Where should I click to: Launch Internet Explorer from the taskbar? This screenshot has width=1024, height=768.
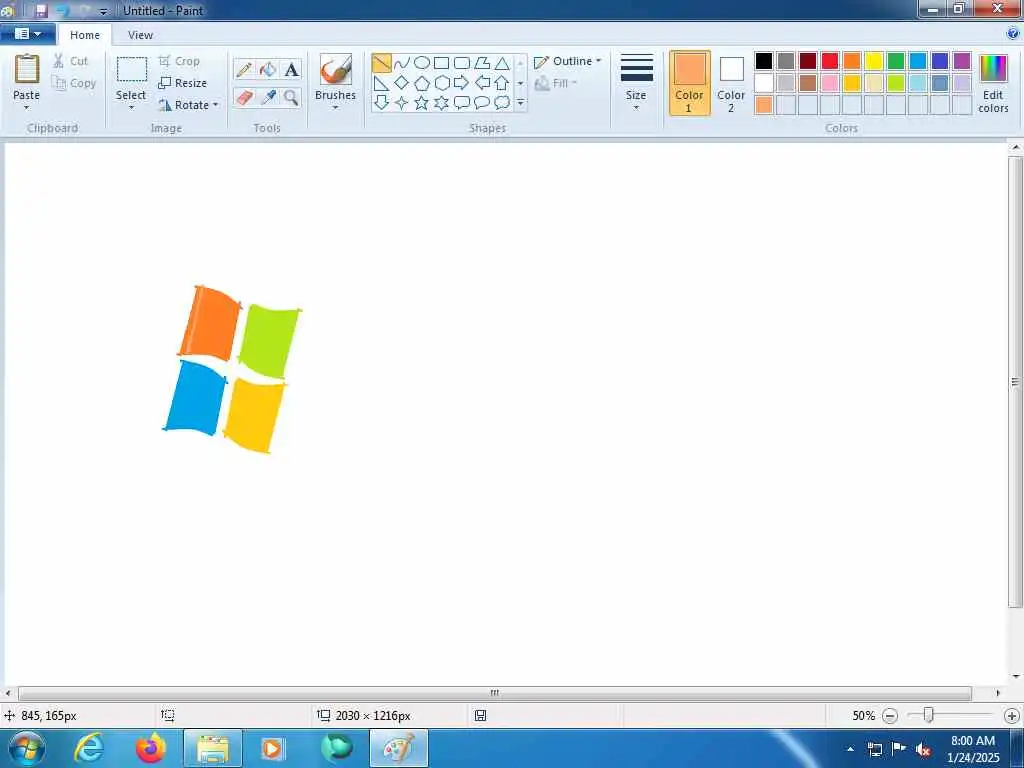pos(88,748)
